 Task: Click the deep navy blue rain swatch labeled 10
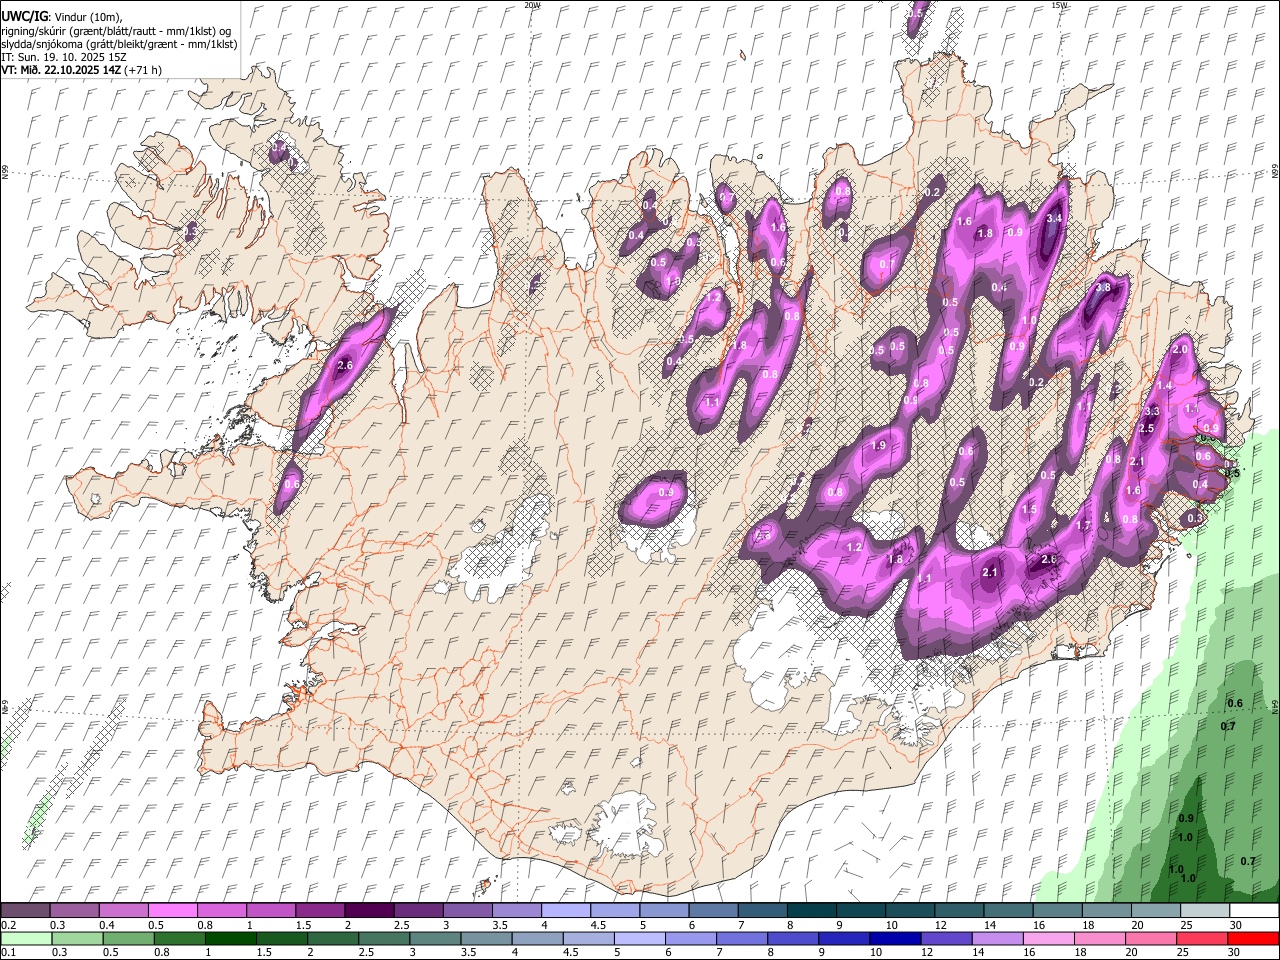tap(894, 938)
